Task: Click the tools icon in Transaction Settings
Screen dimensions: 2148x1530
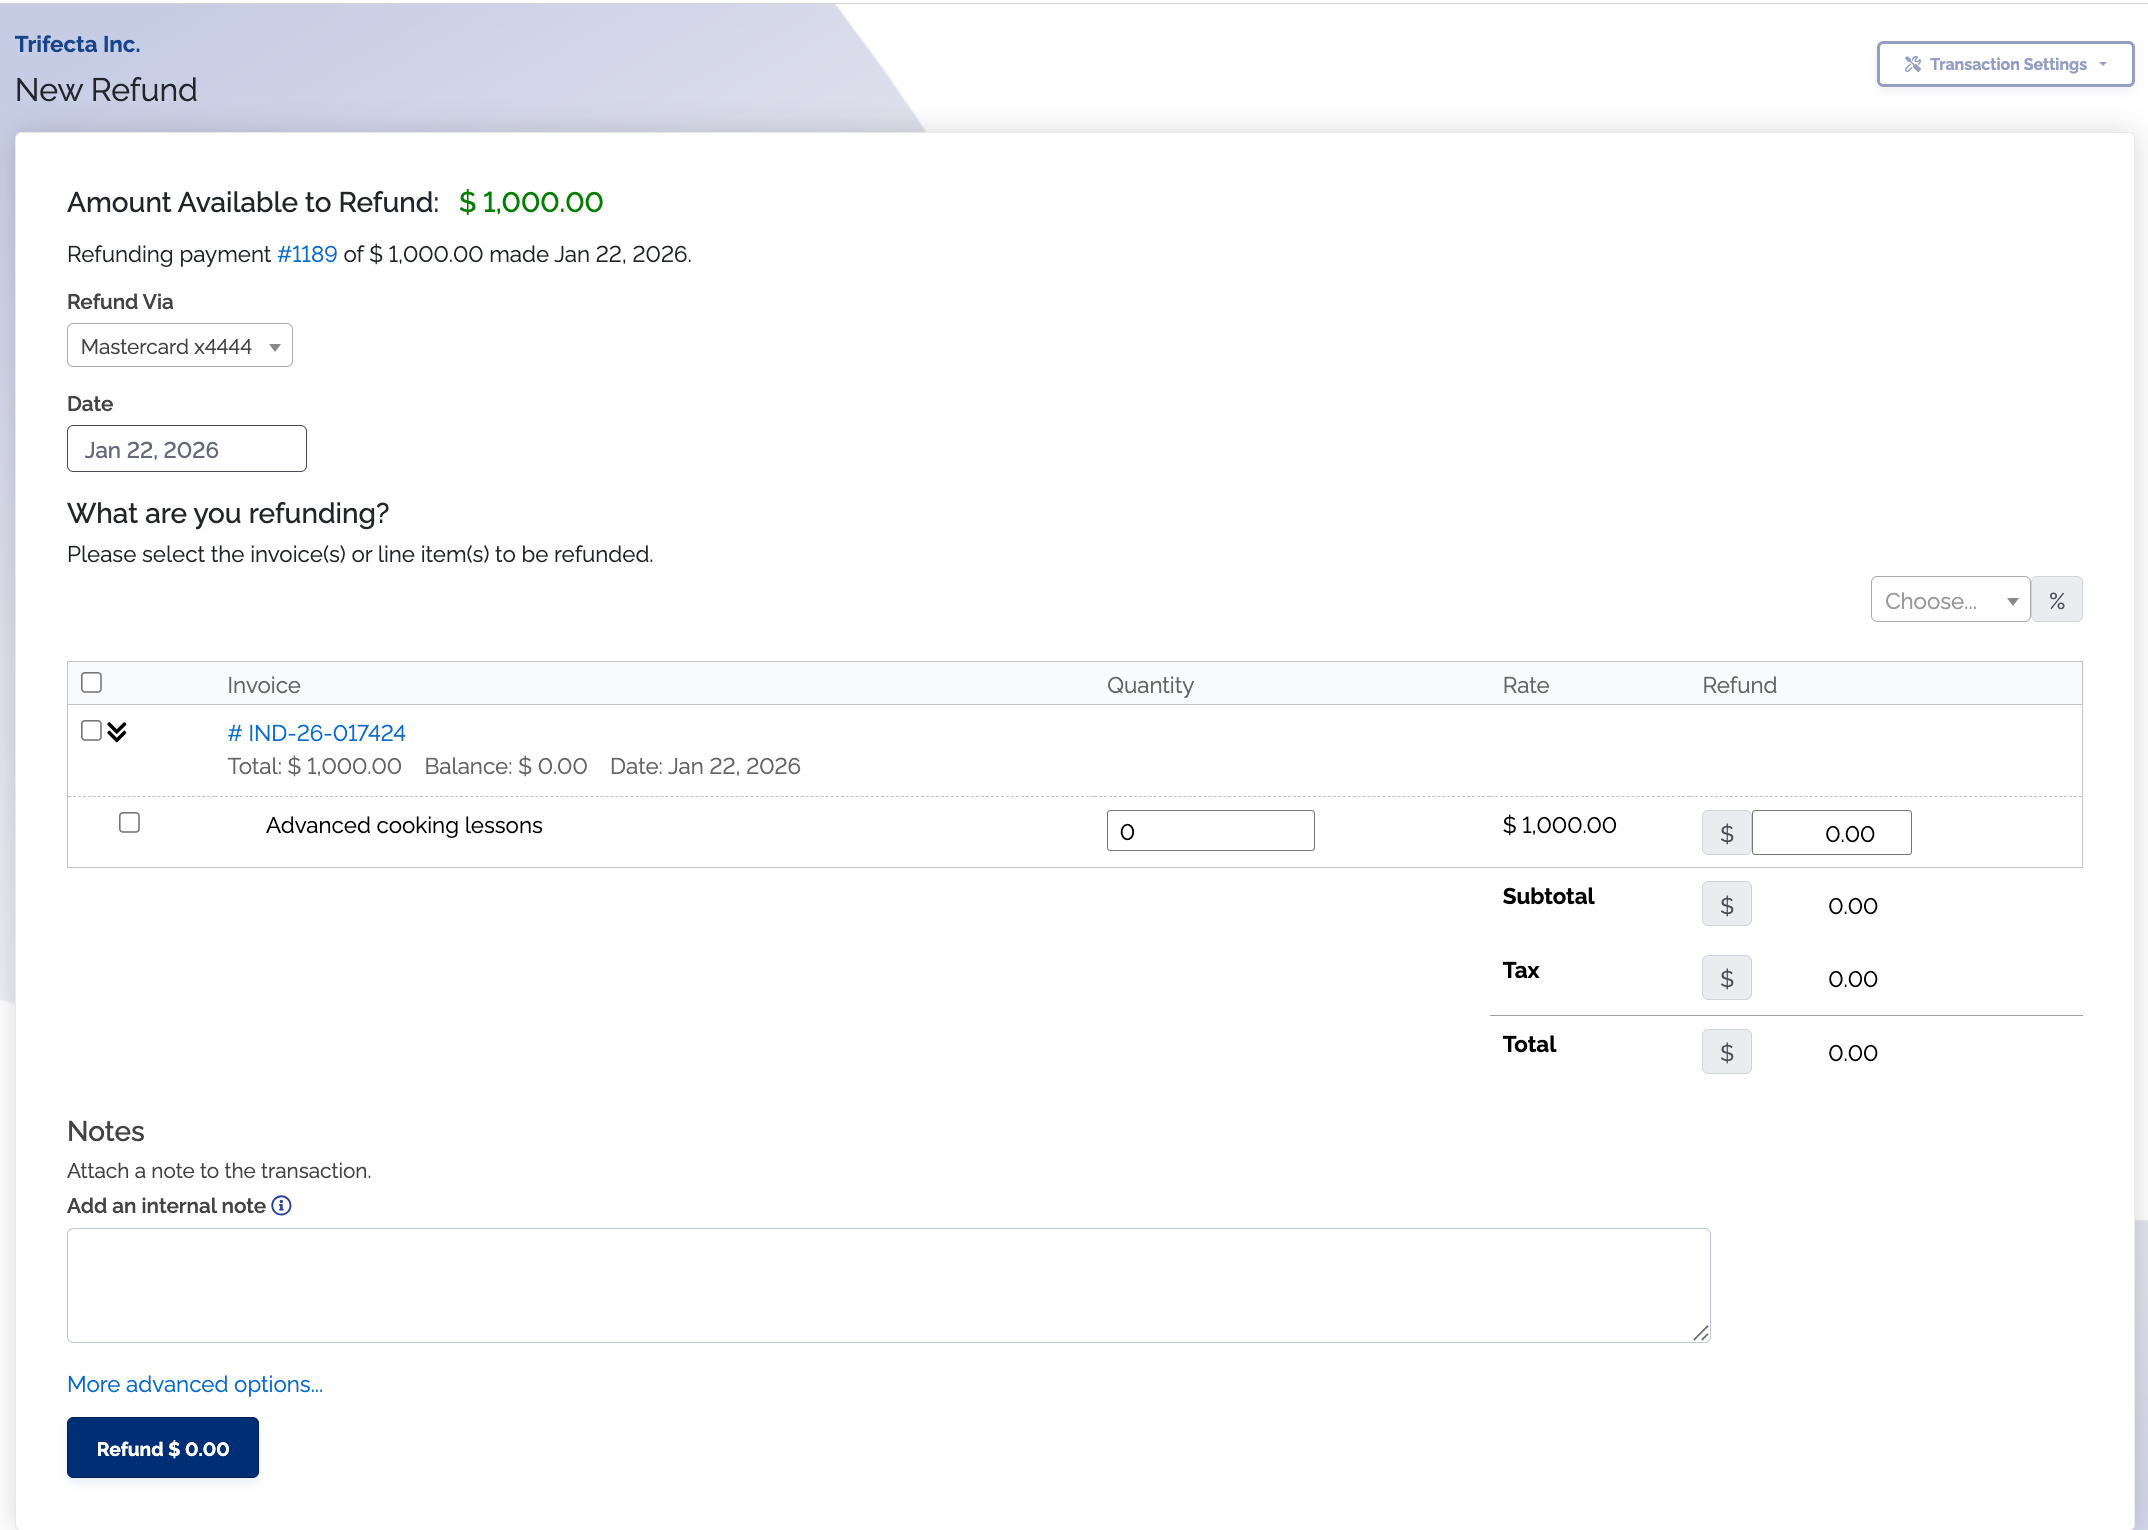Action: [1912, 64]
